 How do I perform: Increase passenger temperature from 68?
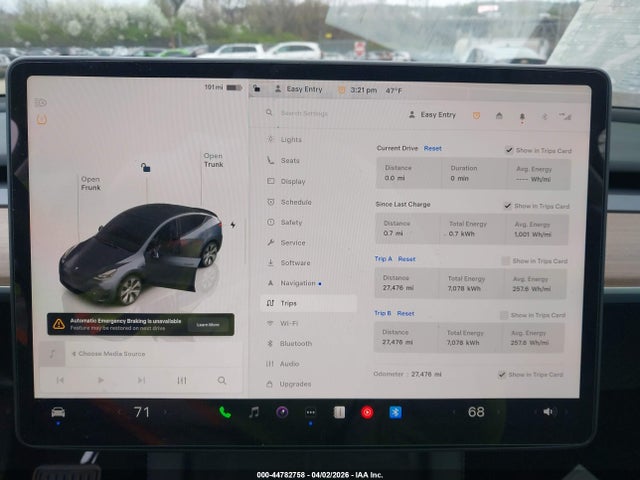(499, 412)
